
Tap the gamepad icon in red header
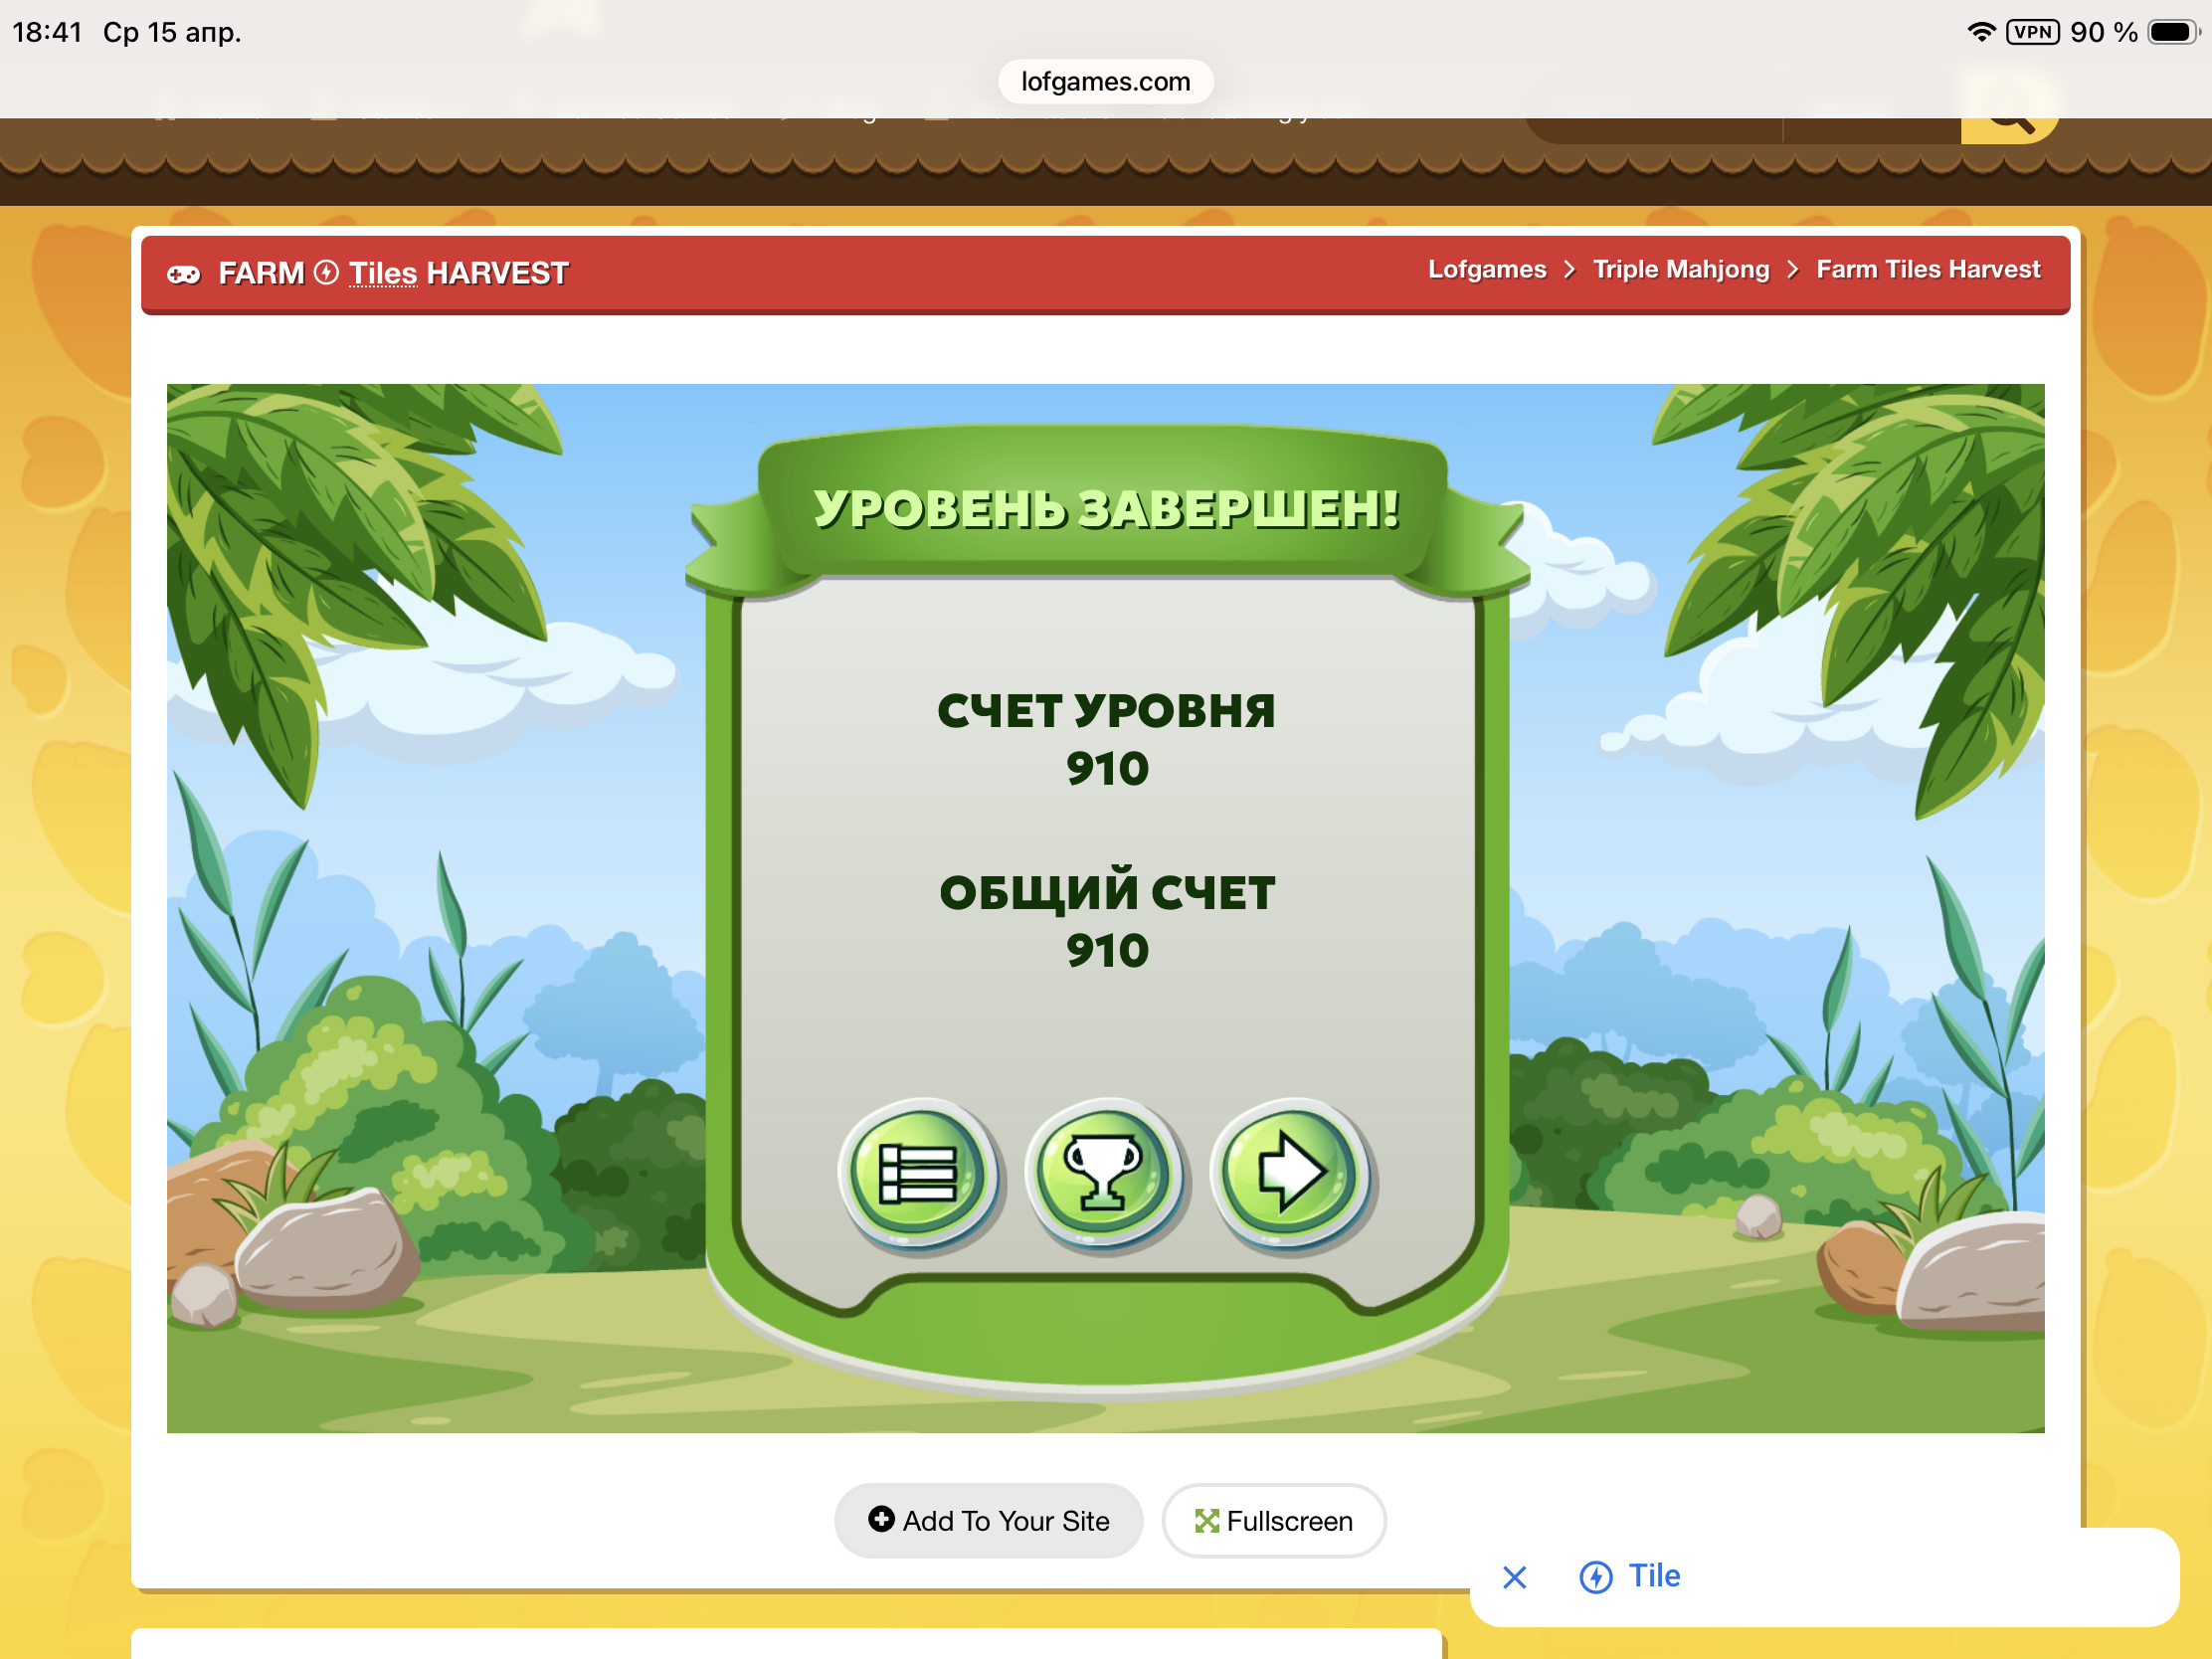[184, 274]
